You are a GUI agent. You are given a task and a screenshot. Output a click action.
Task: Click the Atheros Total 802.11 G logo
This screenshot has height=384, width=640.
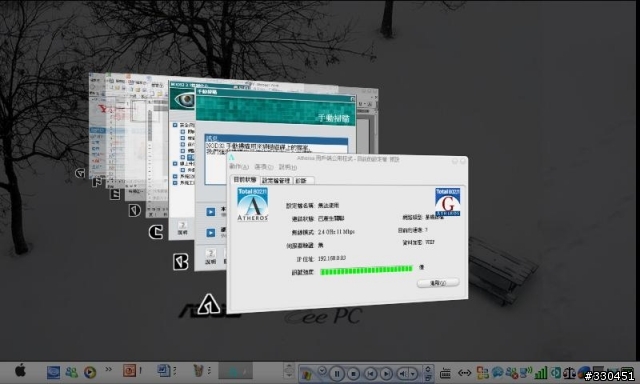click(x=447, y=202)
